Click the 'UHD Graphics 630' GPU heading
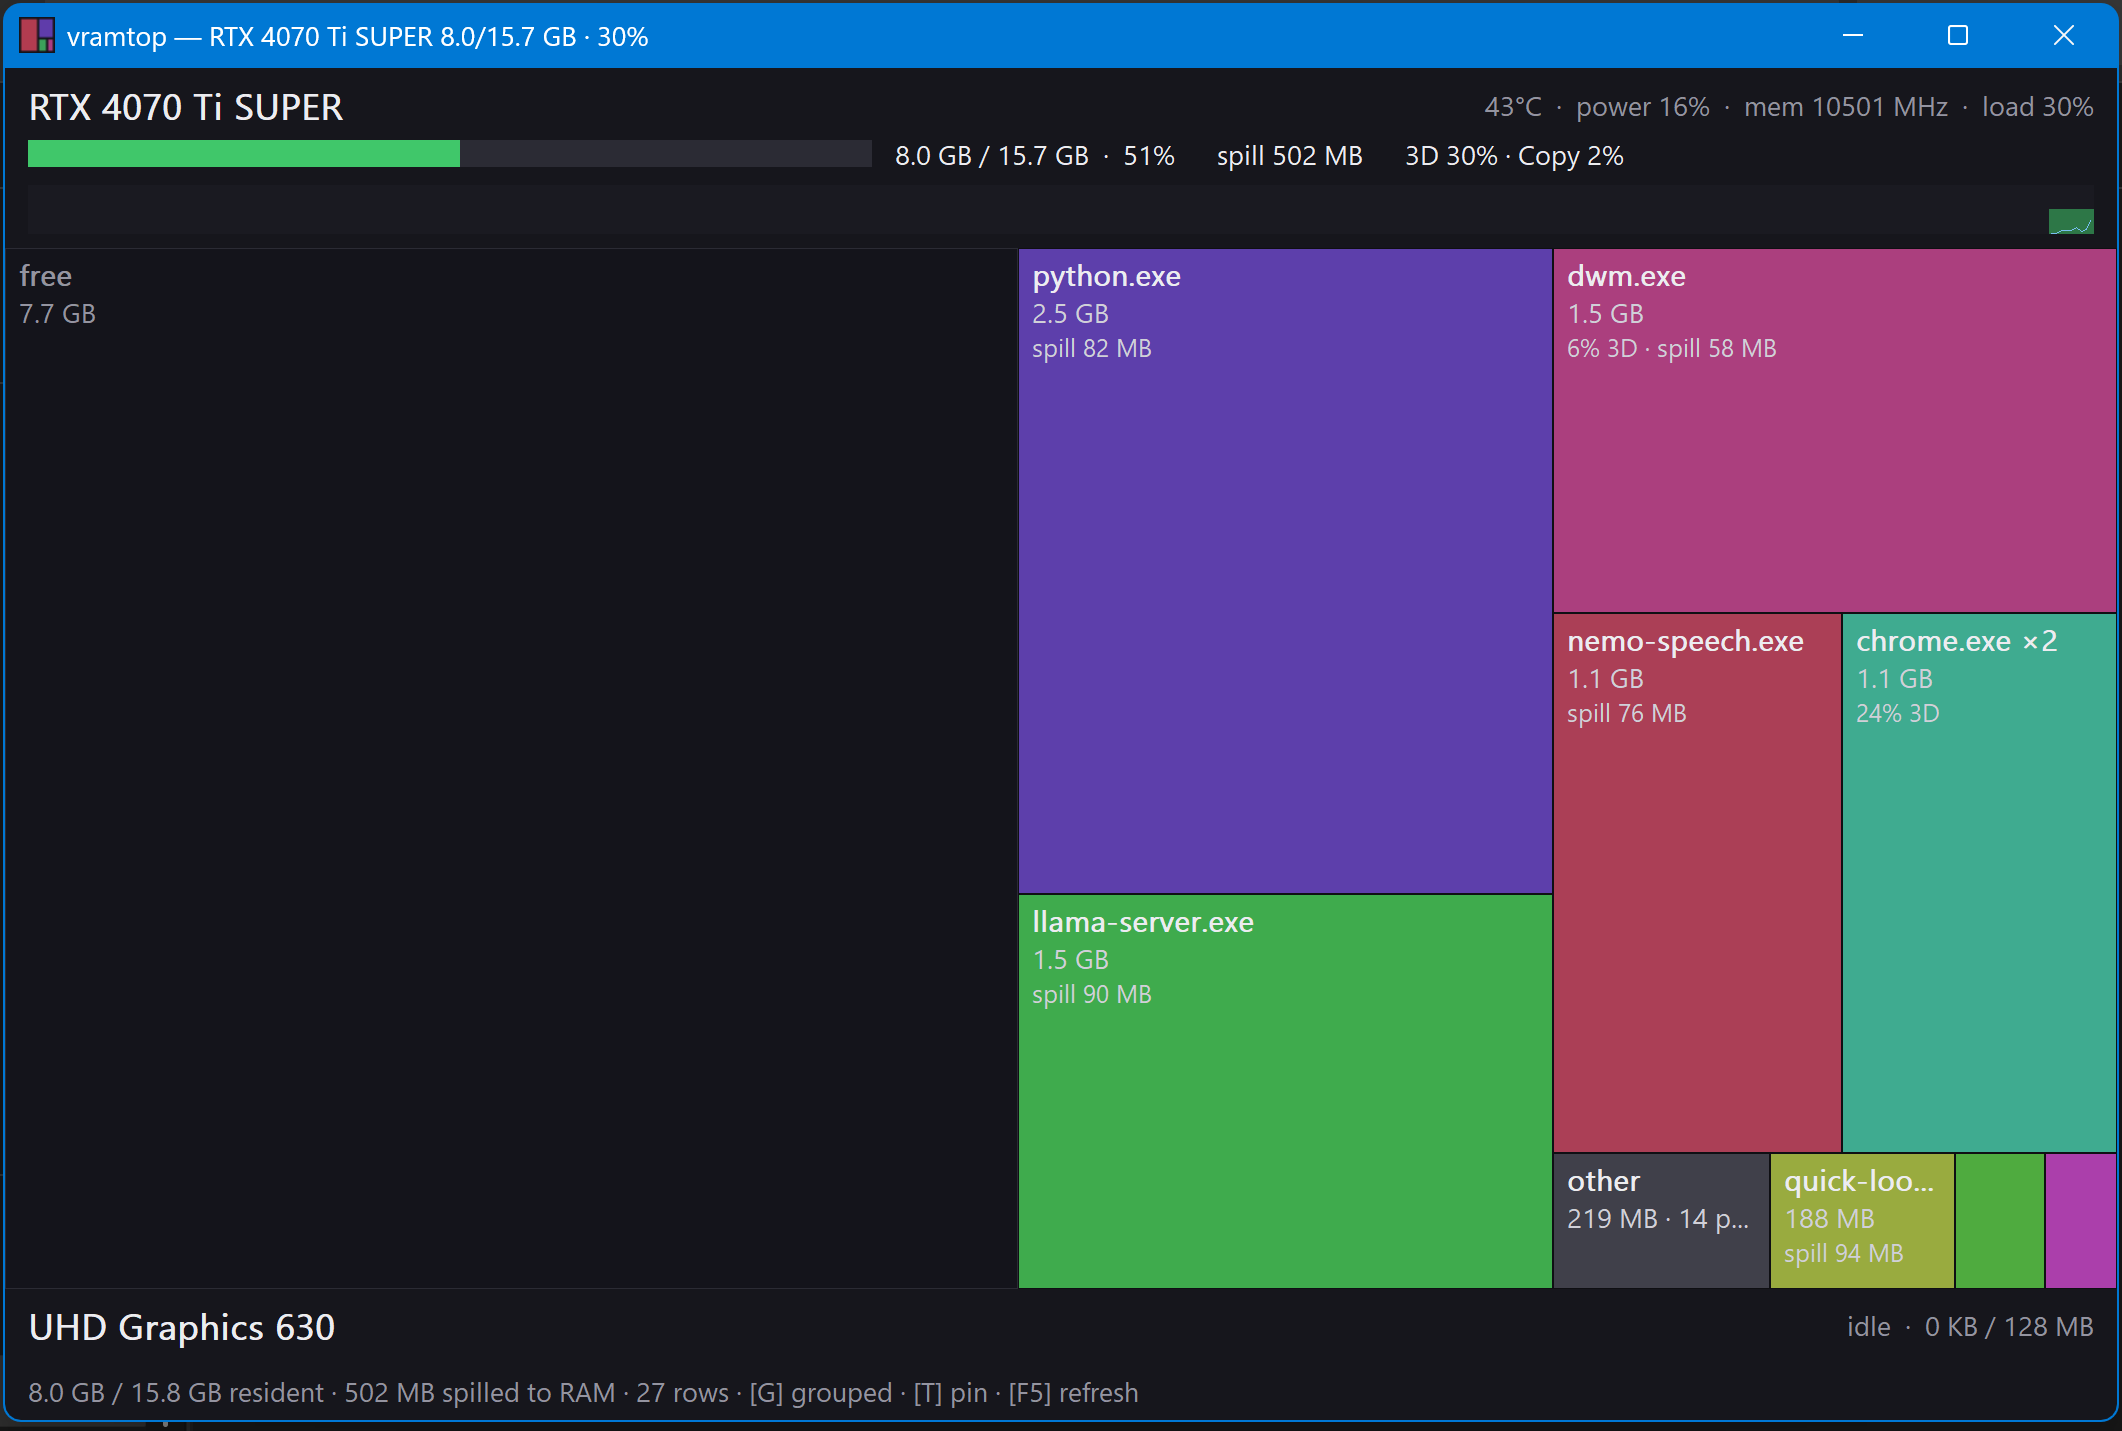 click(182, 1328)
